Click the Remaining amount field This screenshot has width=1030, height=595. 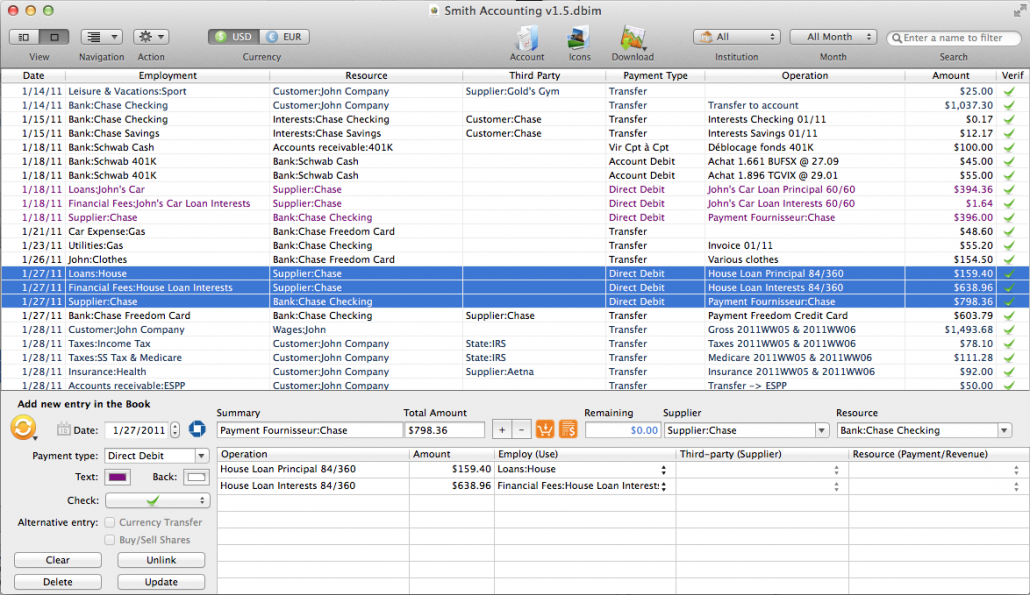623,430
